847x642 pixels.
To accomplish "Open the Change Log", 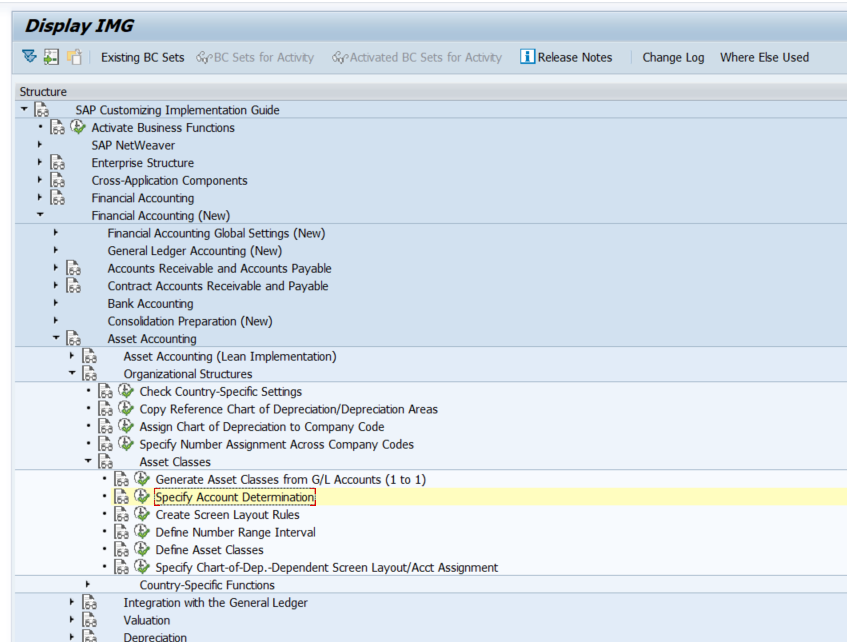I will (x=673, y=57).
